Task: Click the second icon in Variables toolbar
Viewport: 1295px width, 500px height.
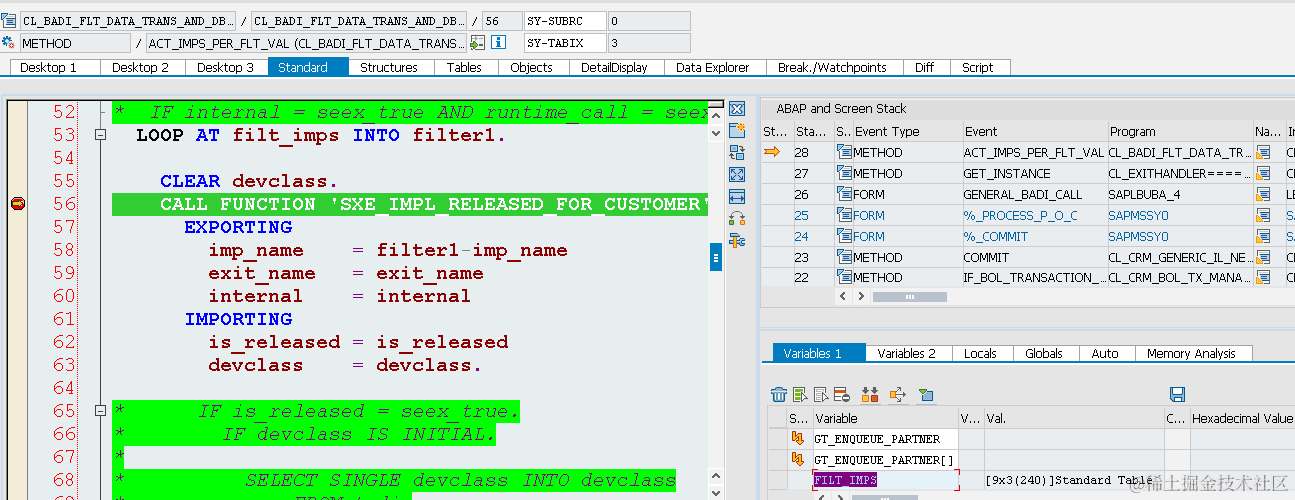Action: pyautogui.click(x=800, y=394)
